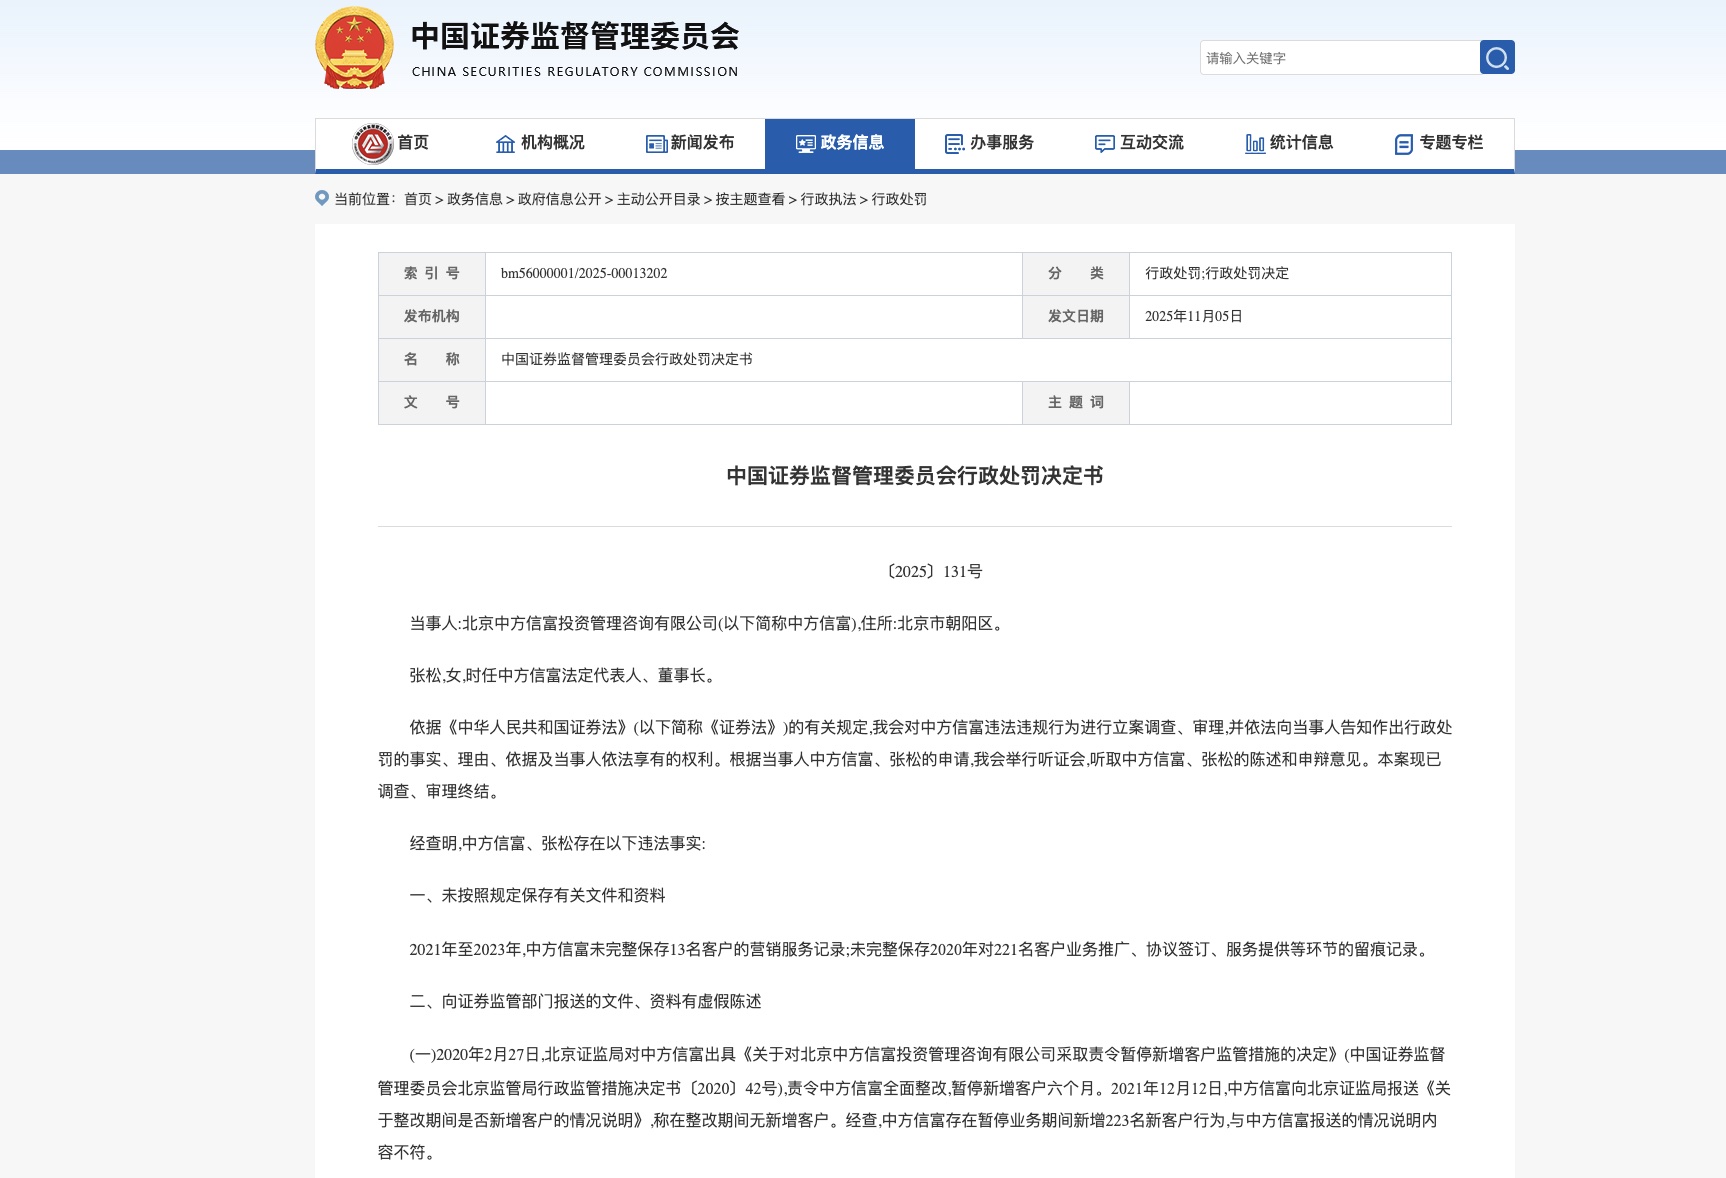Click the location pin icon before 当前位置
The image size is (1726, 1178).
click(x=322, y=198)
